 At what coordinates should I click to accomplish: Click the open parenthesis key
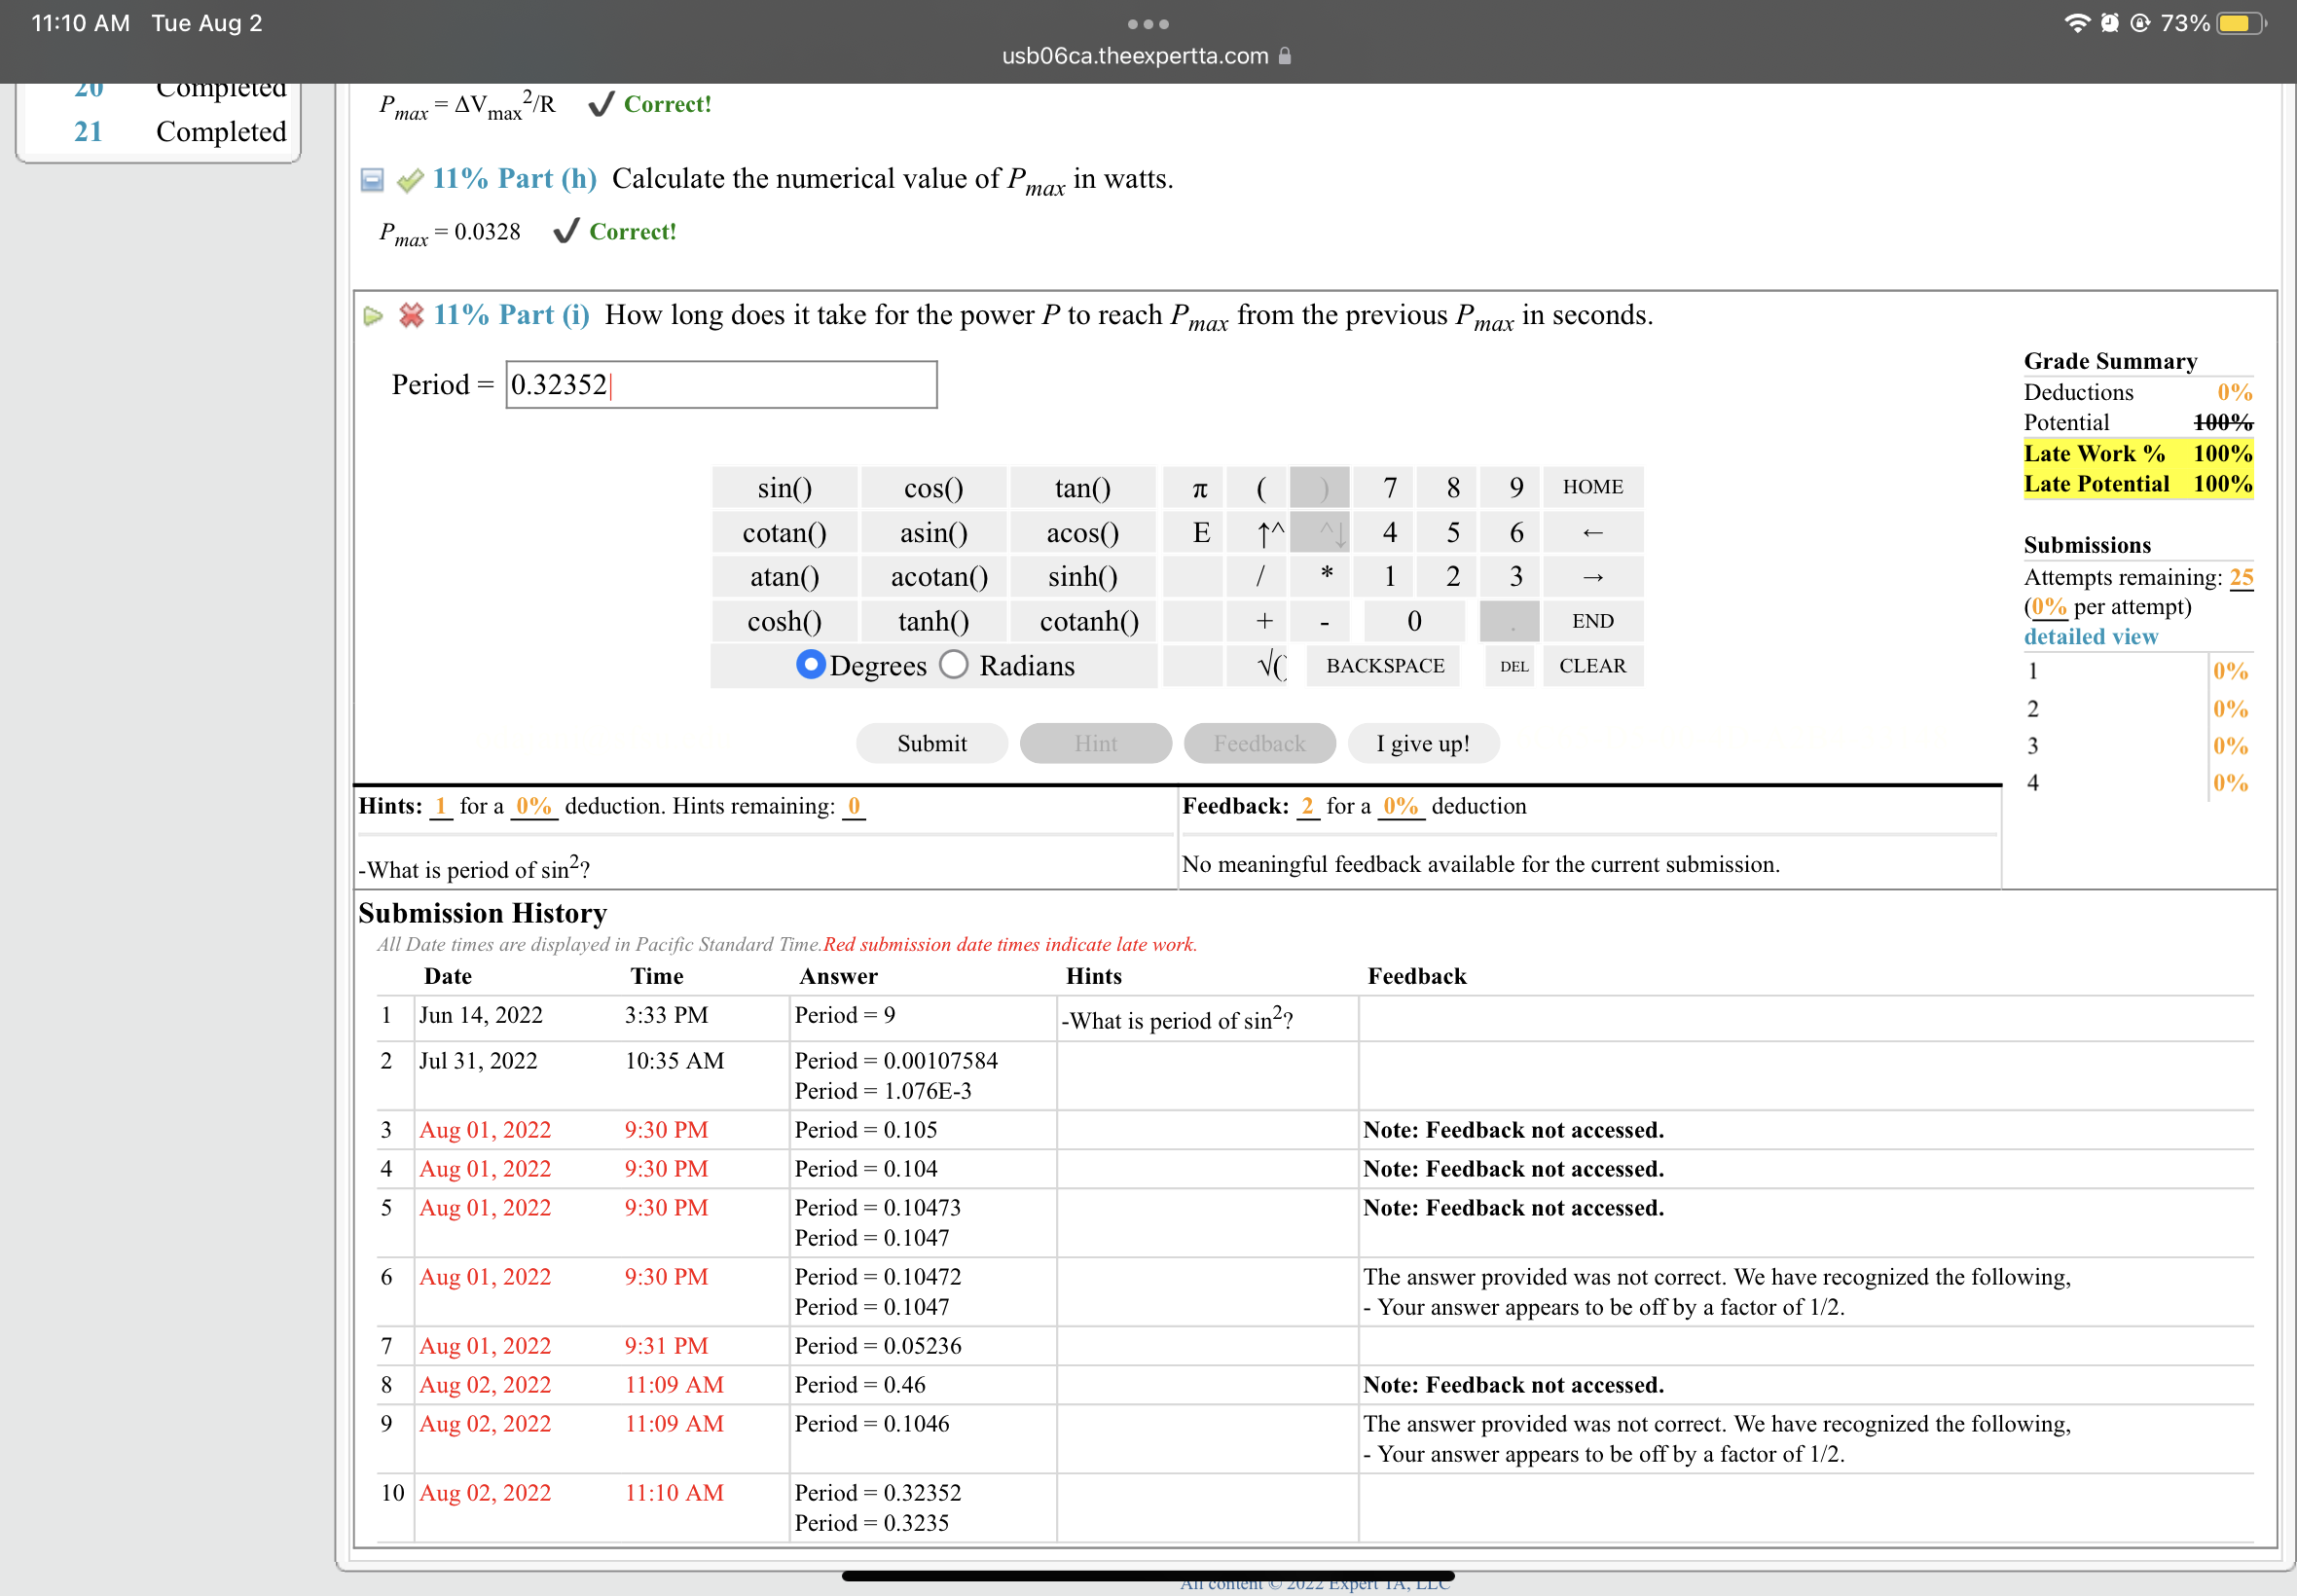[x=1260, y=488]
